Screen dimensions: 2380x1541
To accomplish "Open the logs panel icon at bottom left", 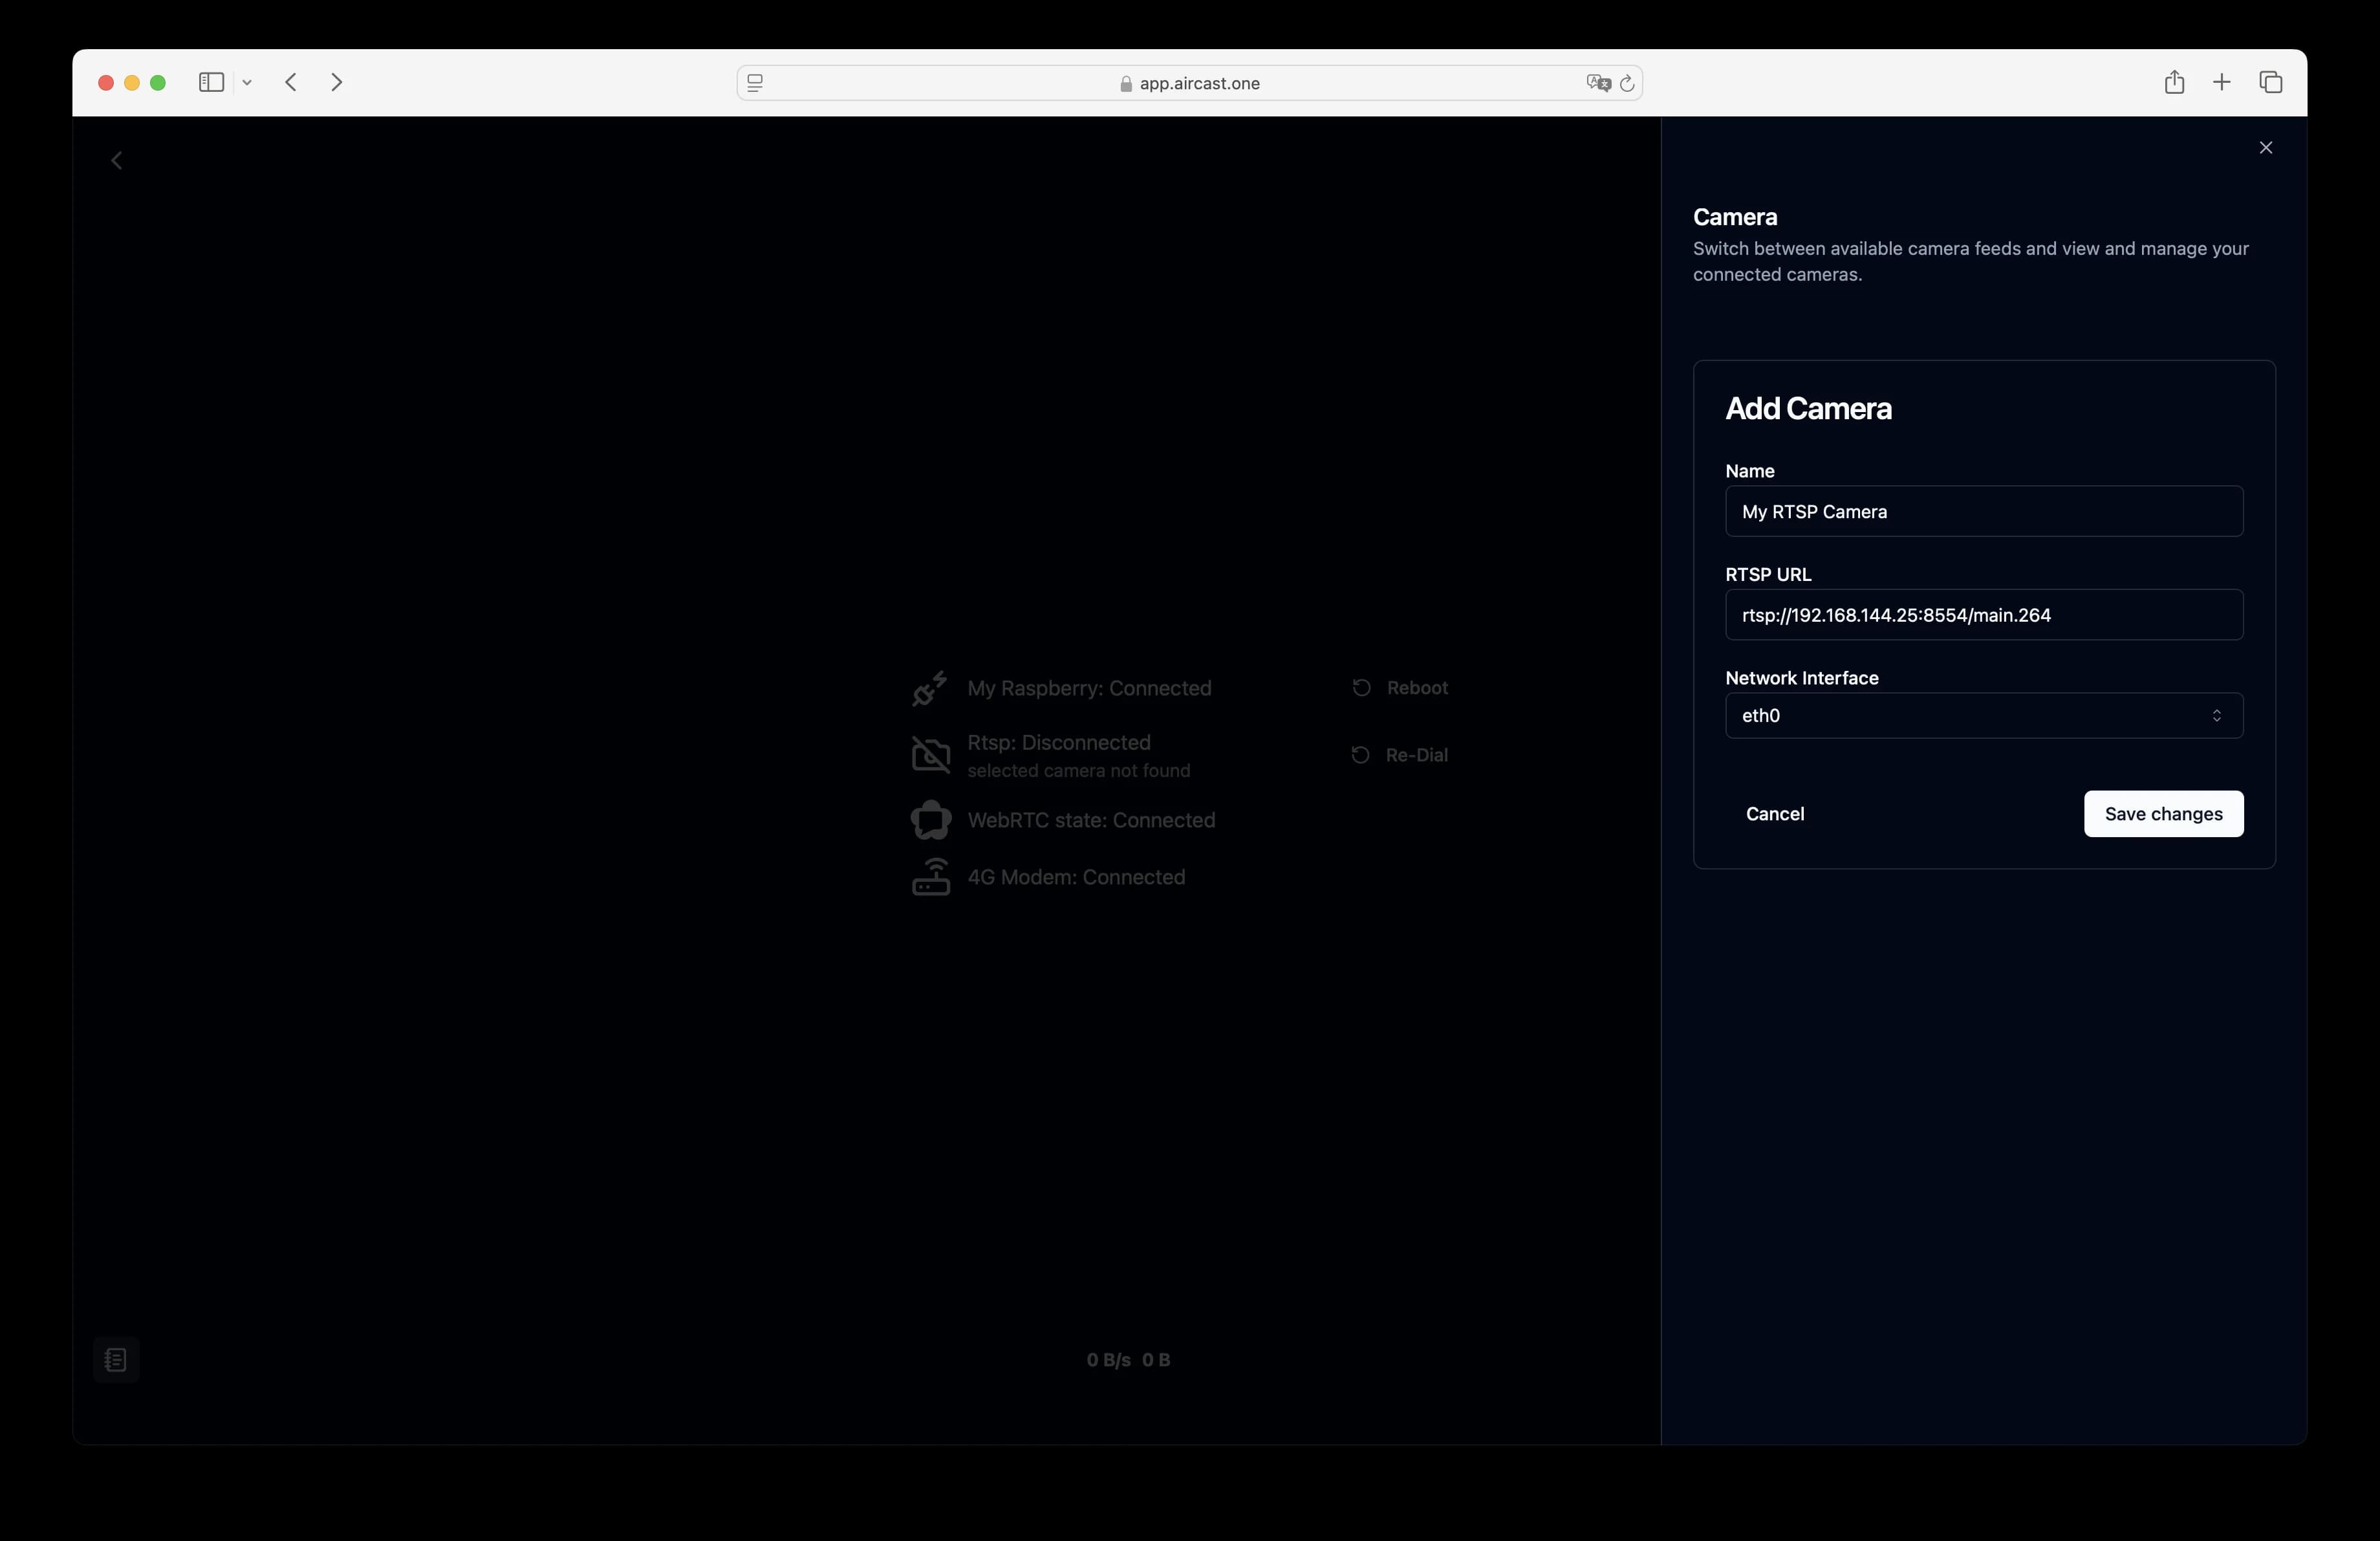I will 116,1359.
